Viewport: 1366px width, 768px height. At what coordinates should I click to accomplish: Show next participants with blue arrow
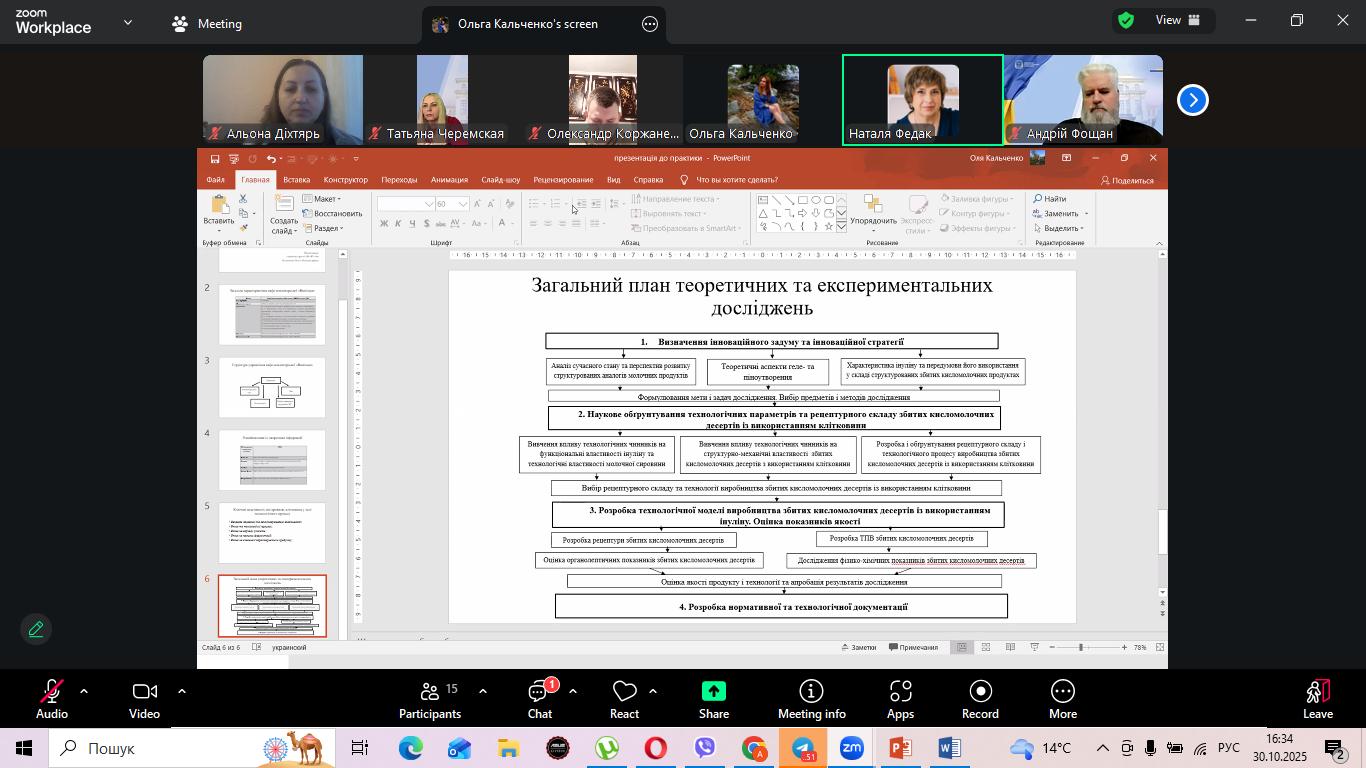click(1192, 100)
